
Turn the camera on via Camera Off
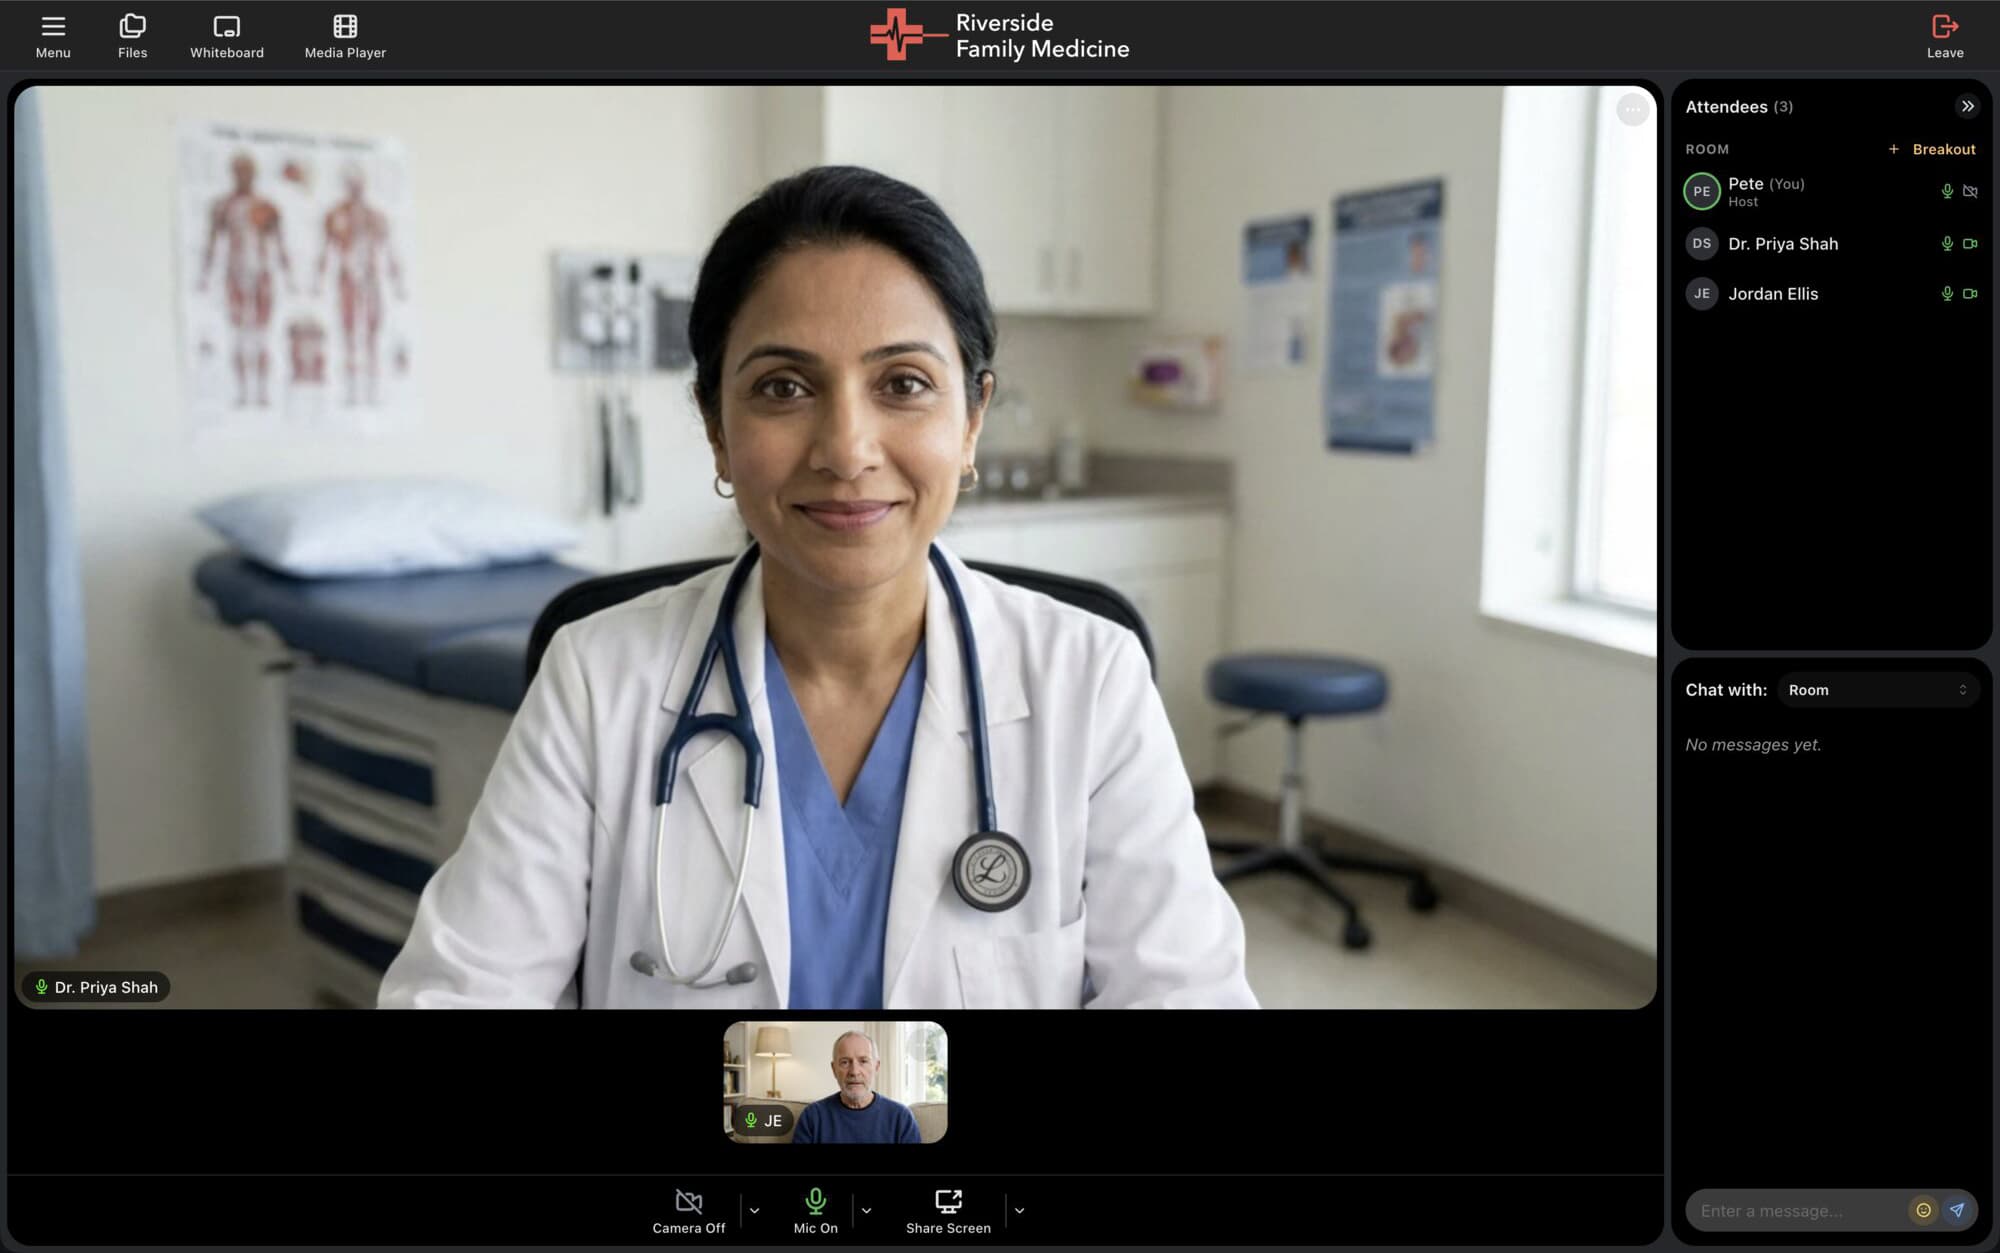[689, 1210]
